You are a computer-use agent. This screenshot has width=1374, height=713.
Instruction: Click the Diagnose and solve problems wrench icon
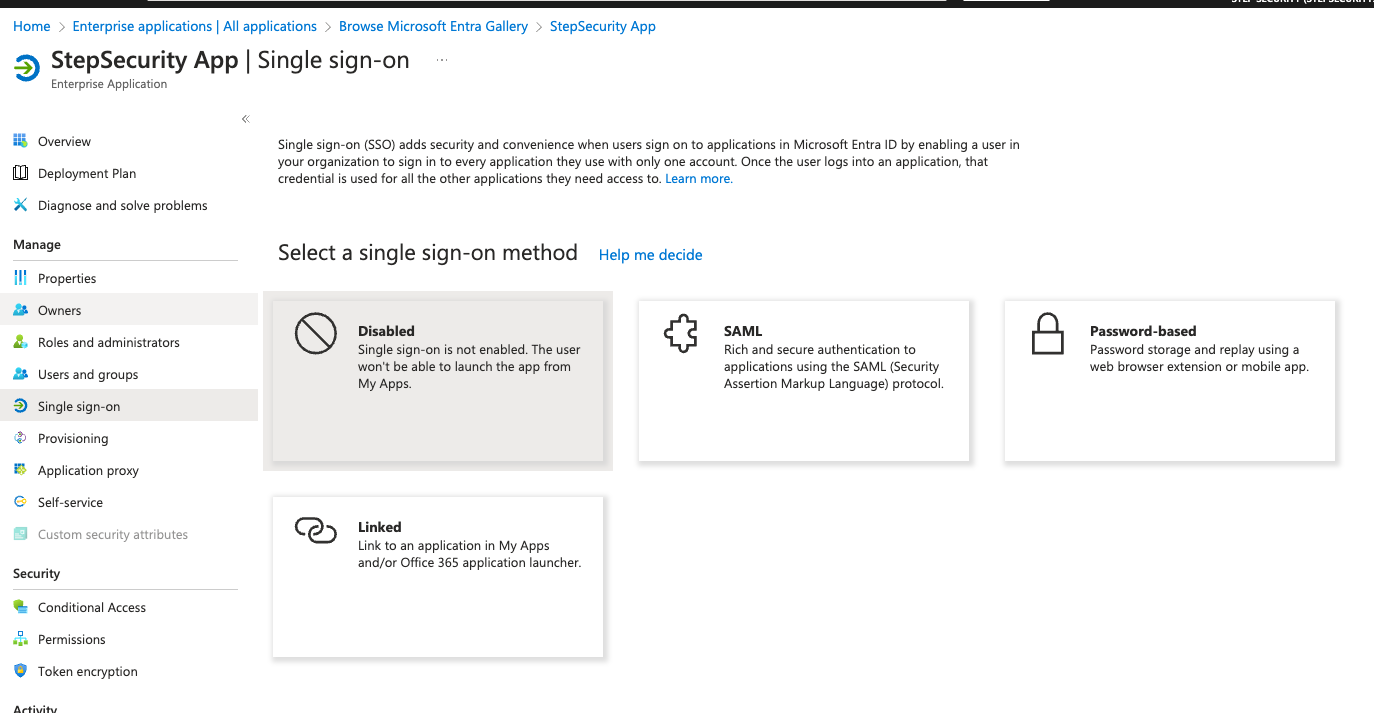point(20,205)
